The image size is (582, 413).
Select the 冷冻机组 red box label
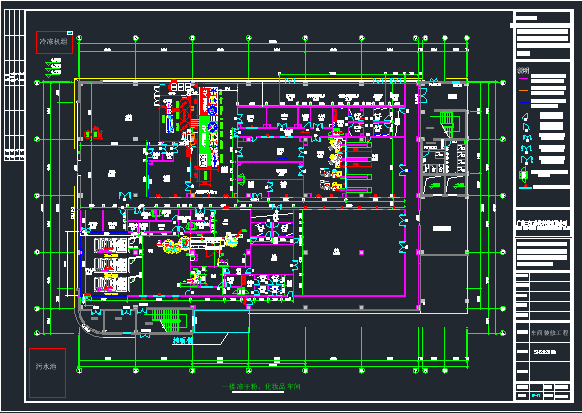click(54, 42)
